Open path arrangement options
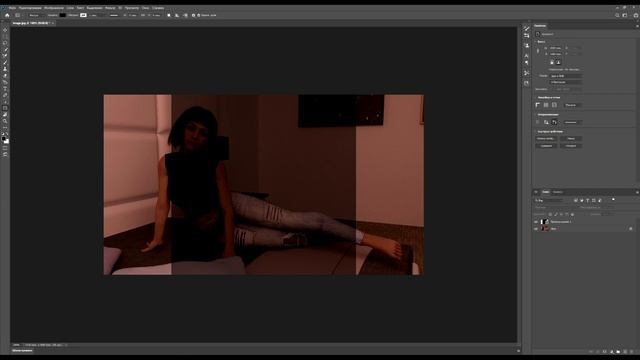The image size is (640, 360). [186, 15]
